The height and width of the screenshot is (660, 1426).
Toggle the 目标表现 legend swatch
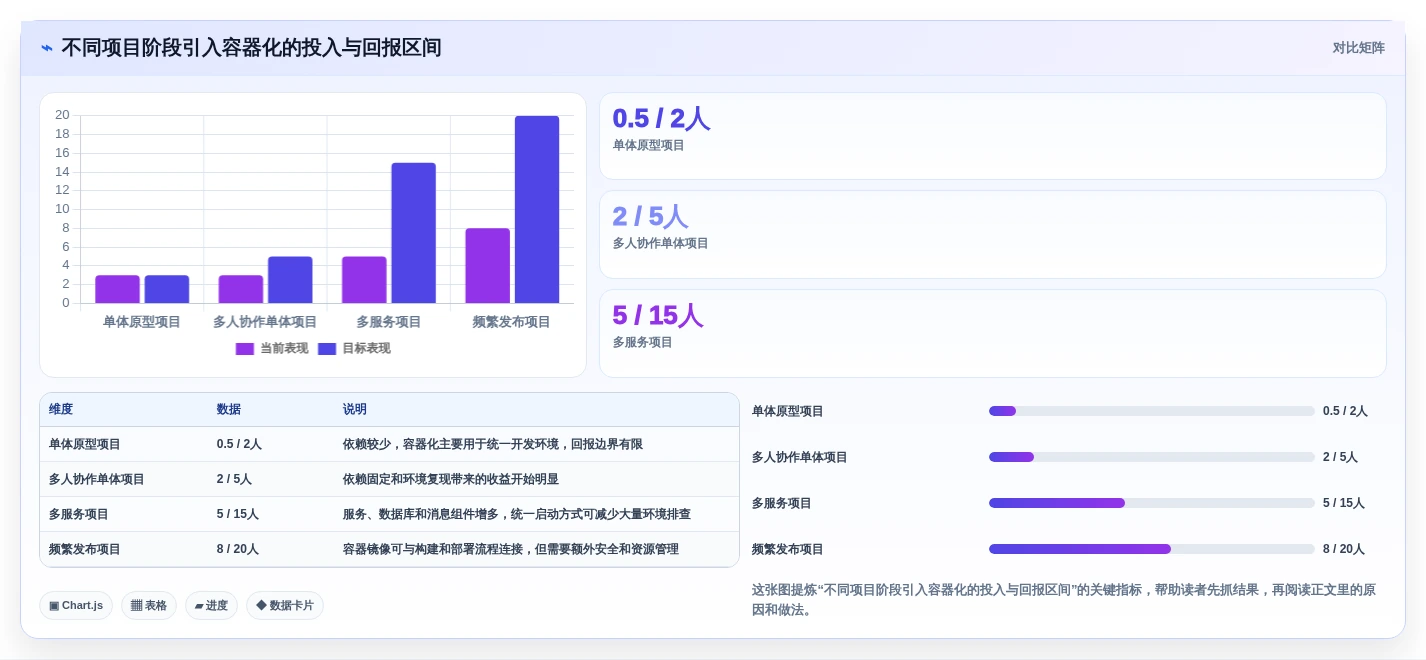click(327, 349)
